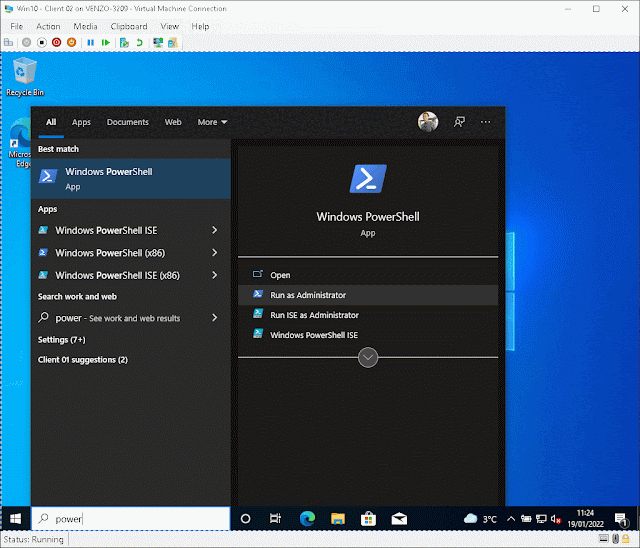Open Microsoft Edge from the taskbar
This screenshot has width=640, height=548.
pos(307,519)
